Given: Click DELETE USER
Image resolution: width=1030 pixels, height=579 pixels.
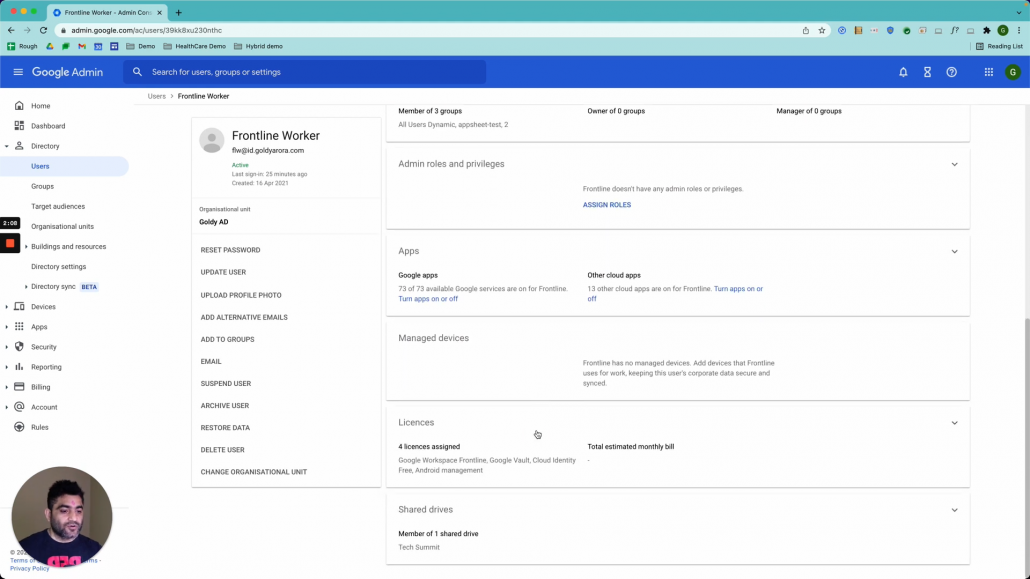Looking at the screenshot, I should [x=222, y=450].
